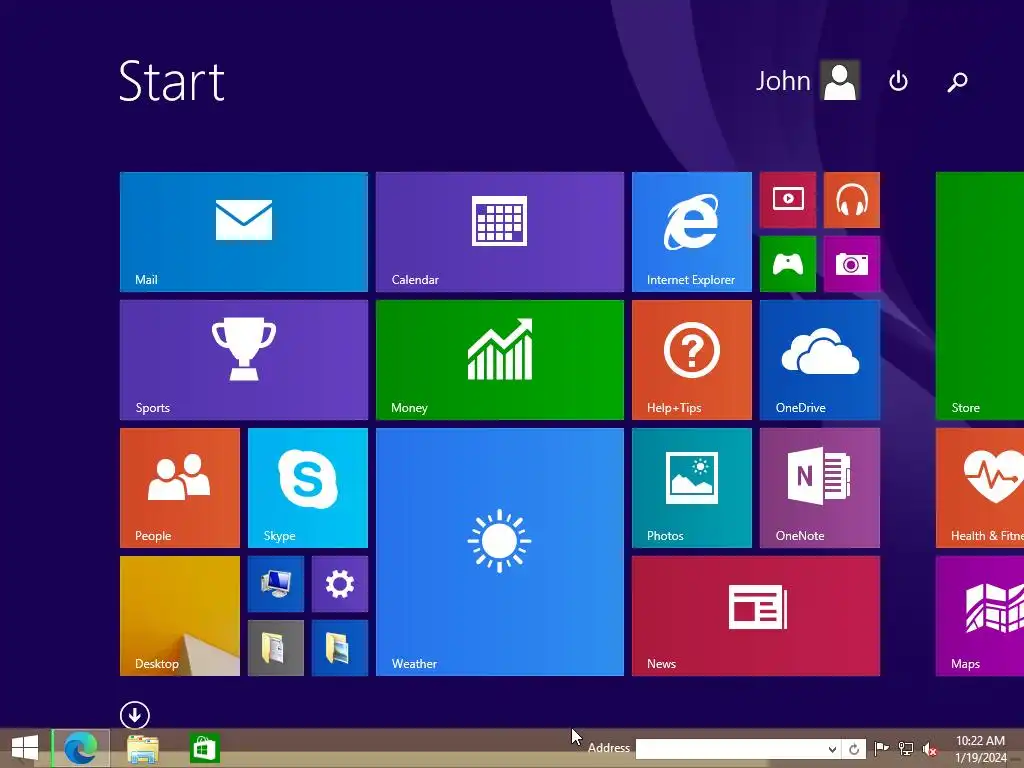Open Action Center flag icon in tray
The height and width of the screenshot is (768, 1024).
pos(881,748)
